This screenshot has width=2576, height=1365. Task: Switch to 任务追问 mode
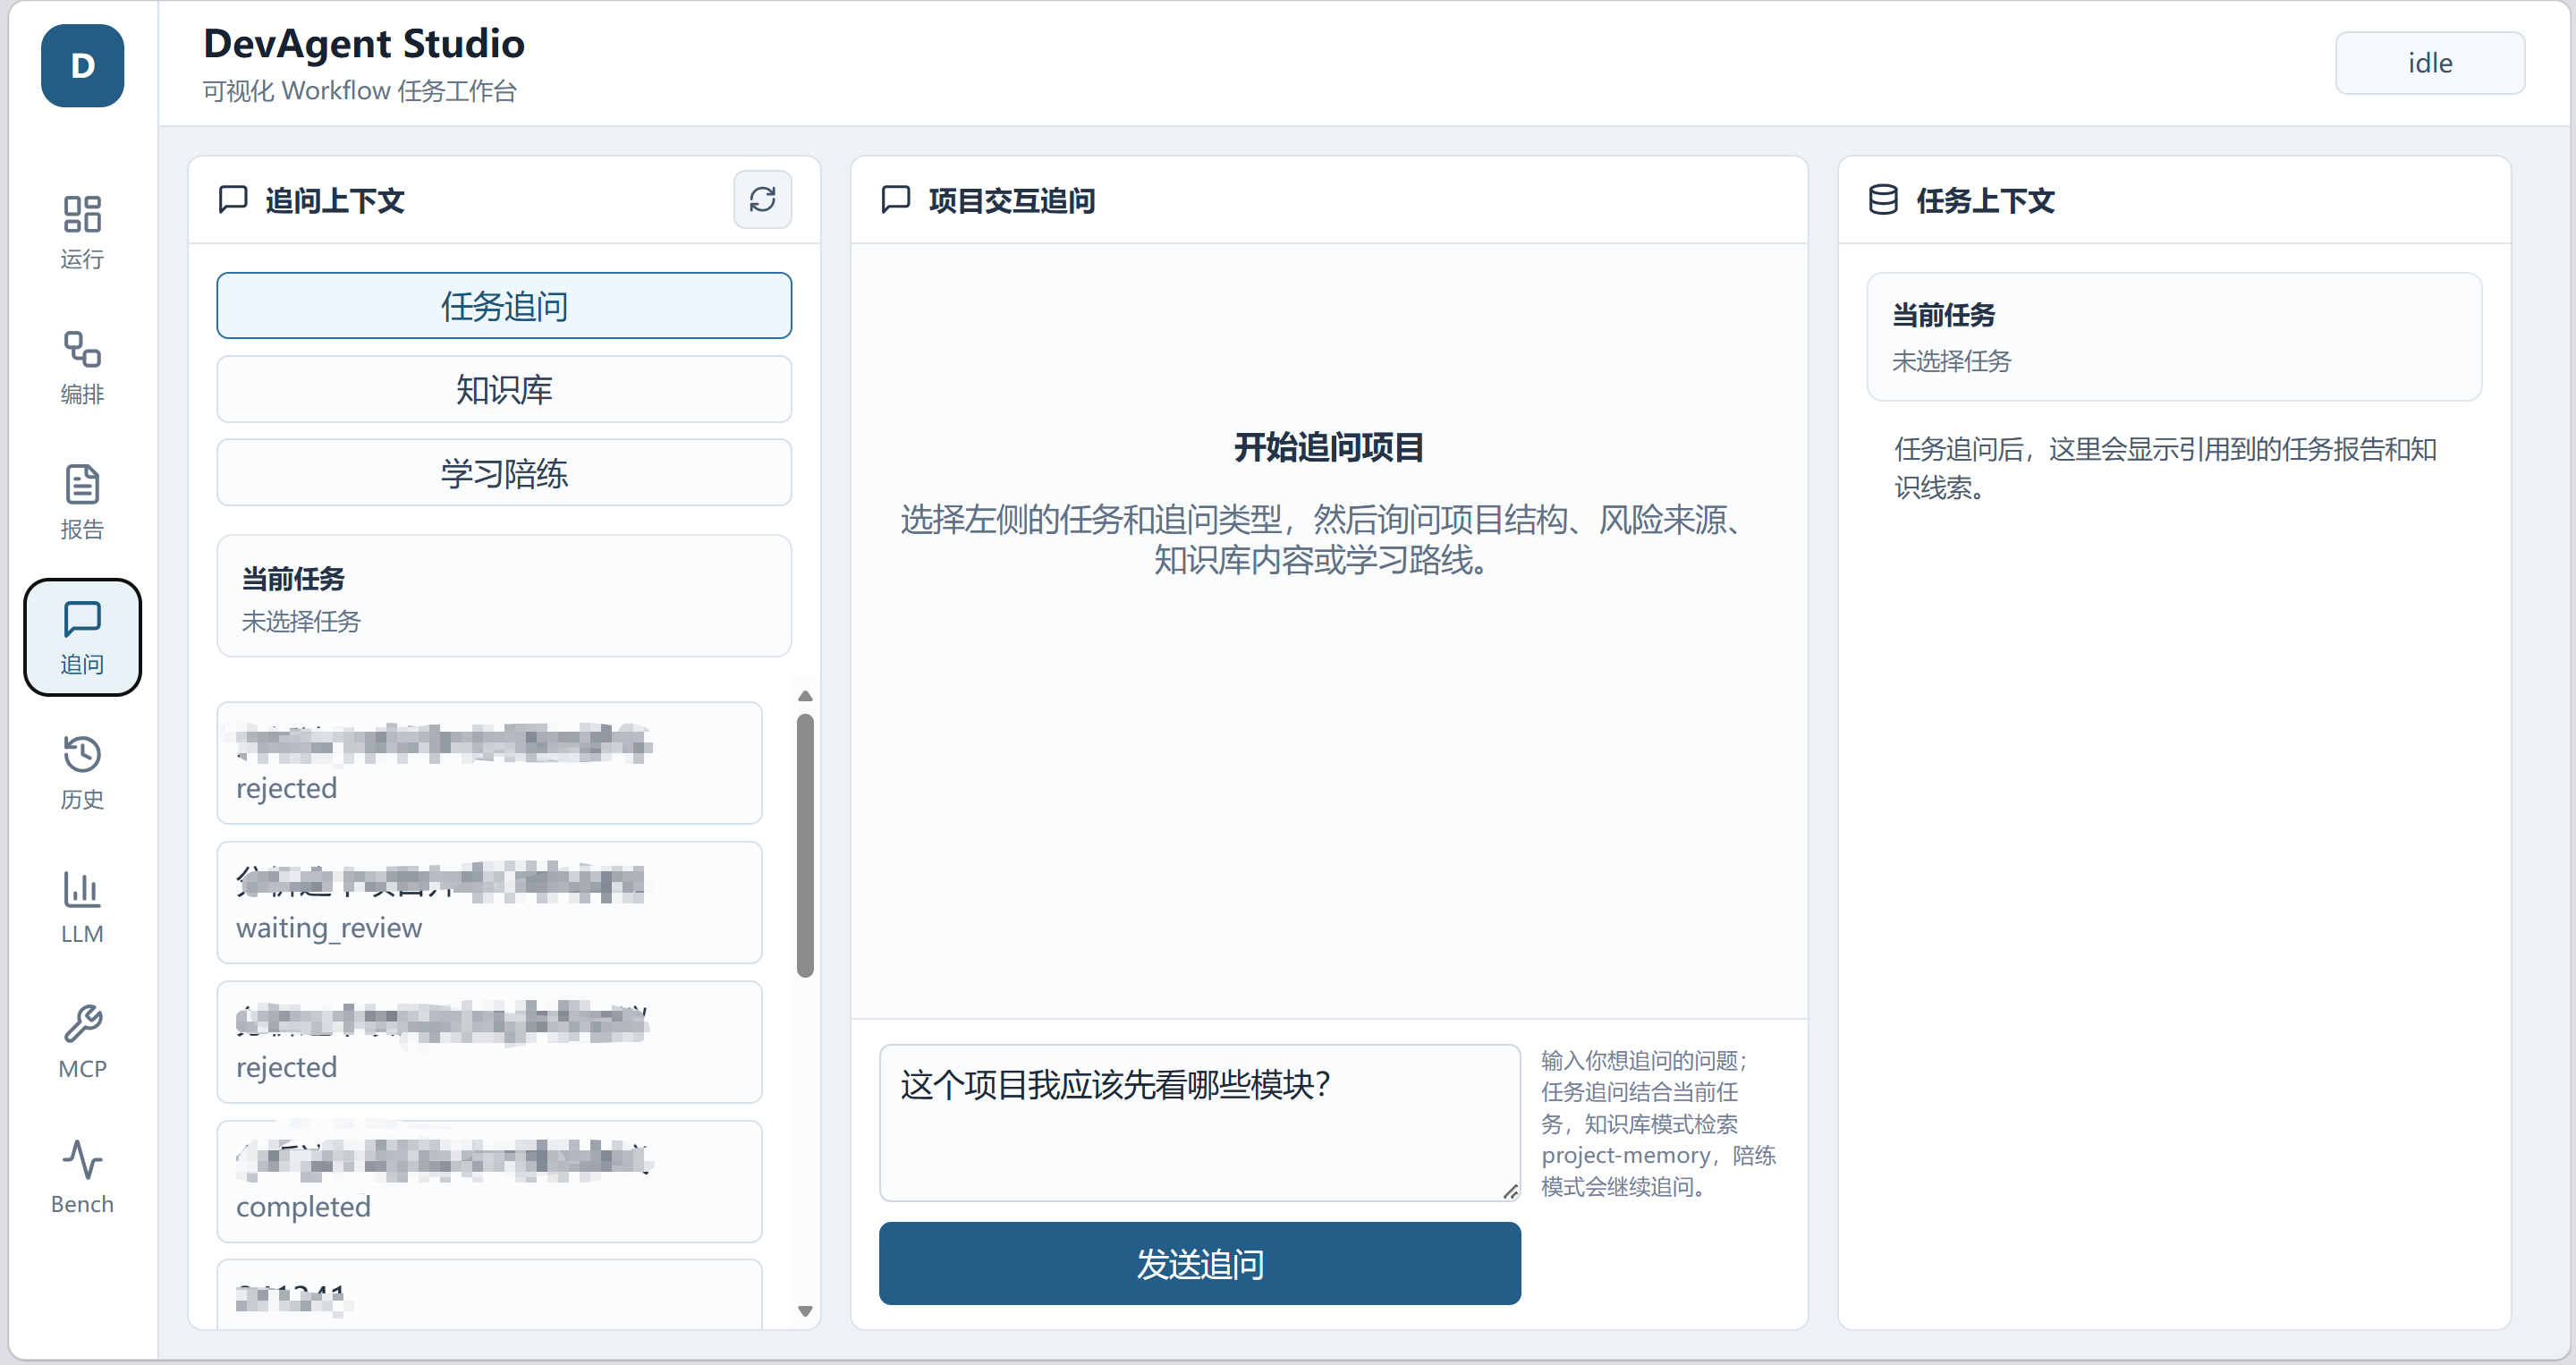[504, 306]
